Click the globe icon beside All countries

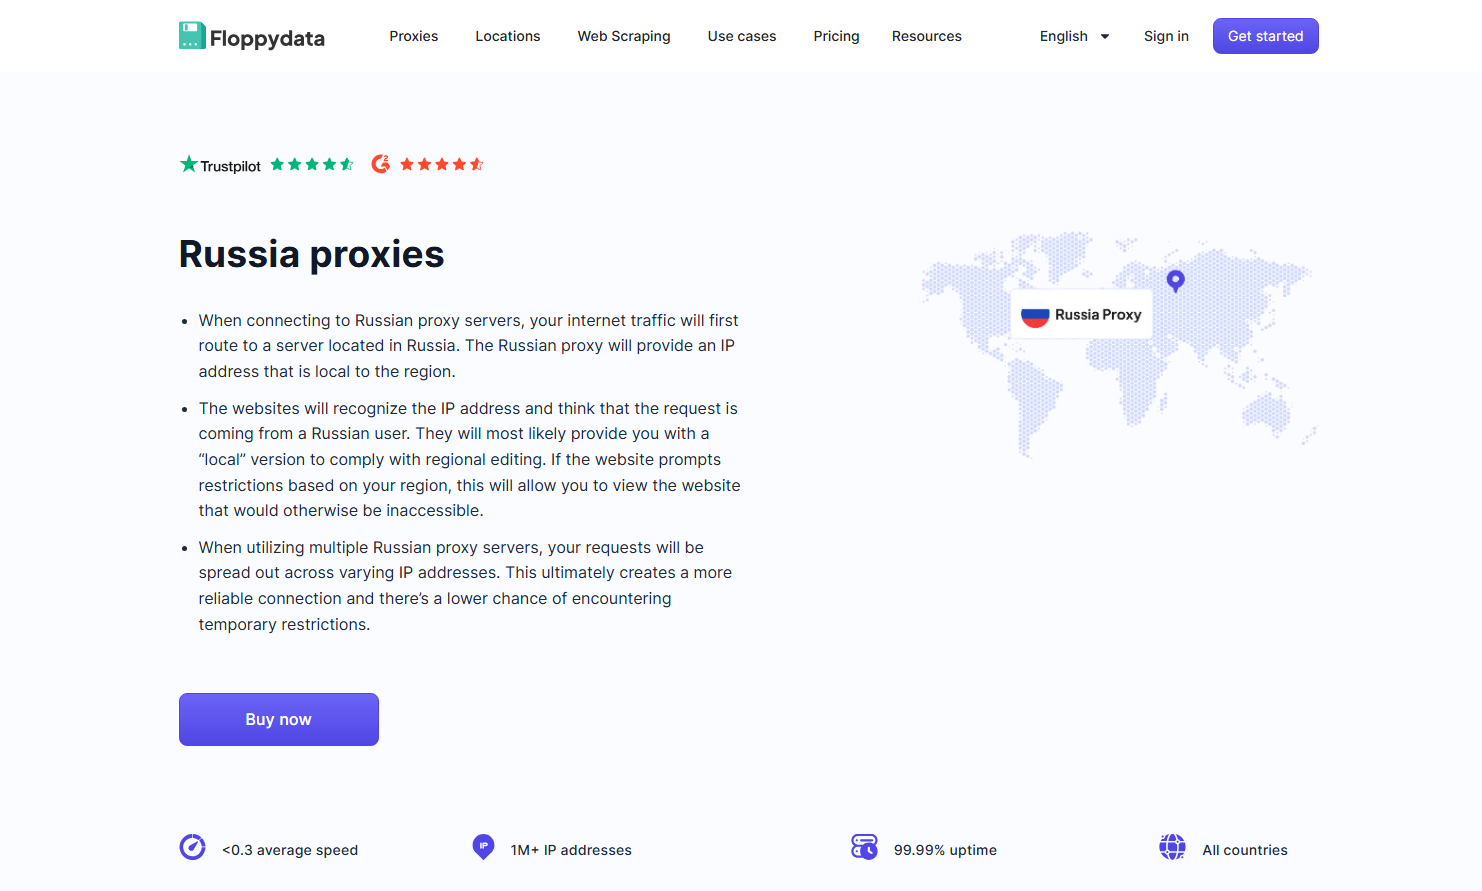[1173, 847]
